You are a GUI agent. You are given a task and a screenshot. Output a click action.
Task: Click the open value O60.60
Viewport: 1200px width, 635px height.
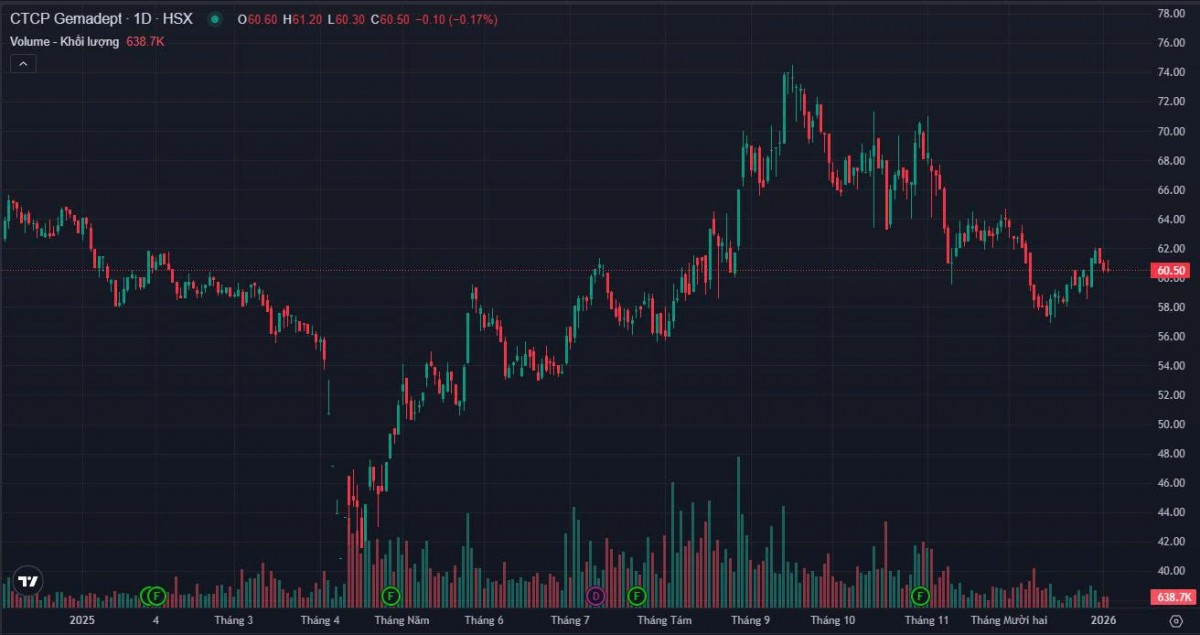click(257, 20)
